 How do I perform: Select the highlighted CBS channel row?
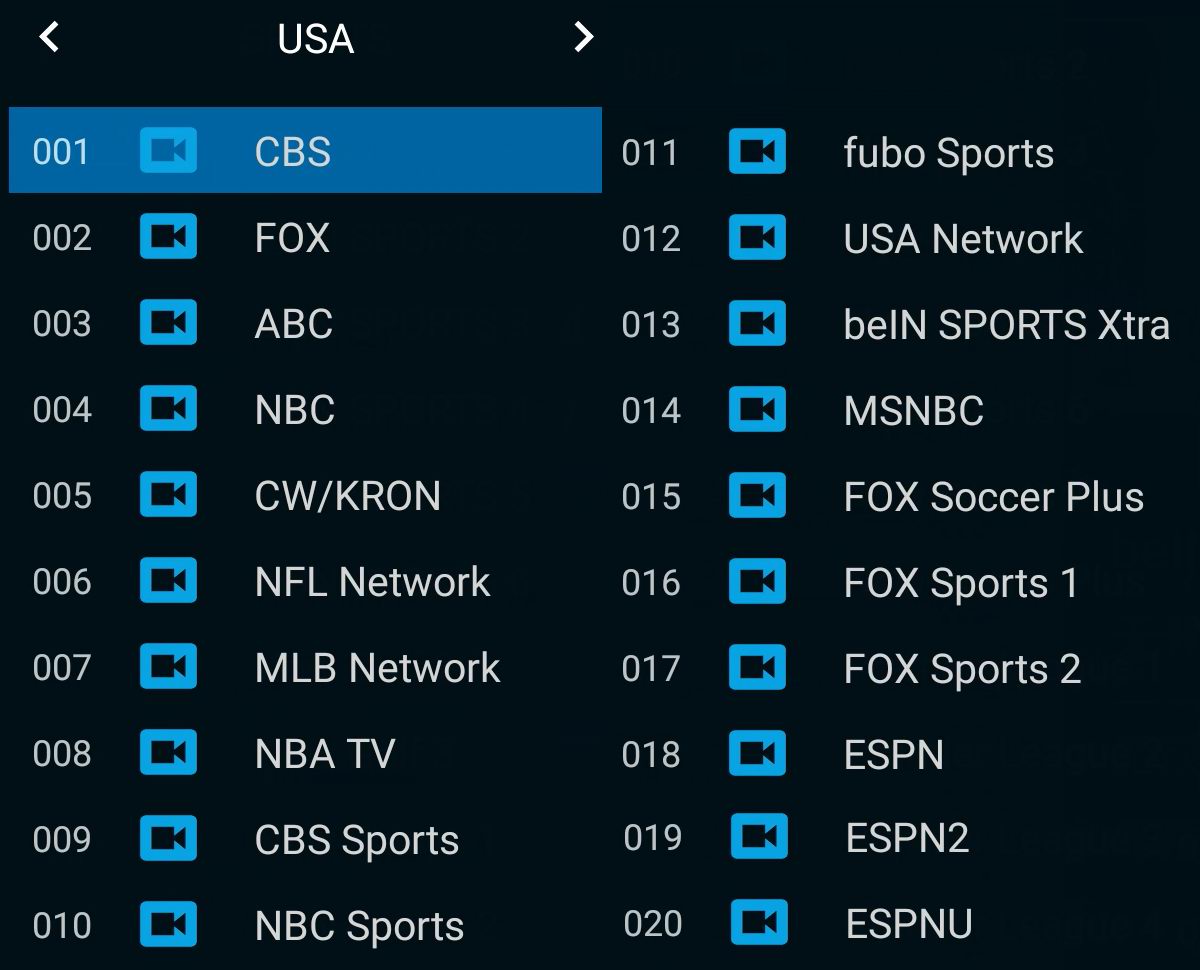pos(300,151)
